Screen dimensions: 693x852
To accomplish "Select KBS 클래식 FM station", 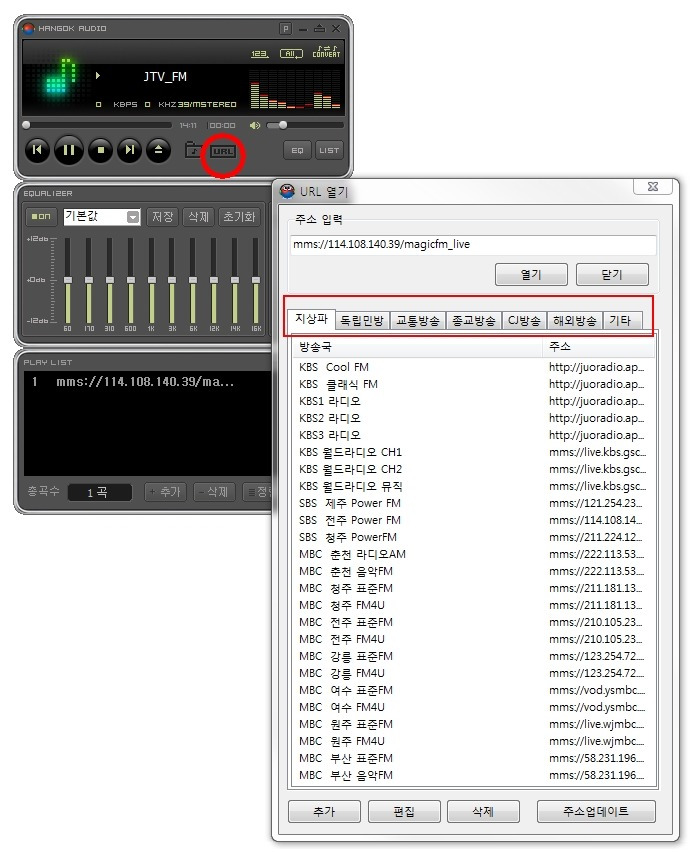I will (x=473, y=384).
